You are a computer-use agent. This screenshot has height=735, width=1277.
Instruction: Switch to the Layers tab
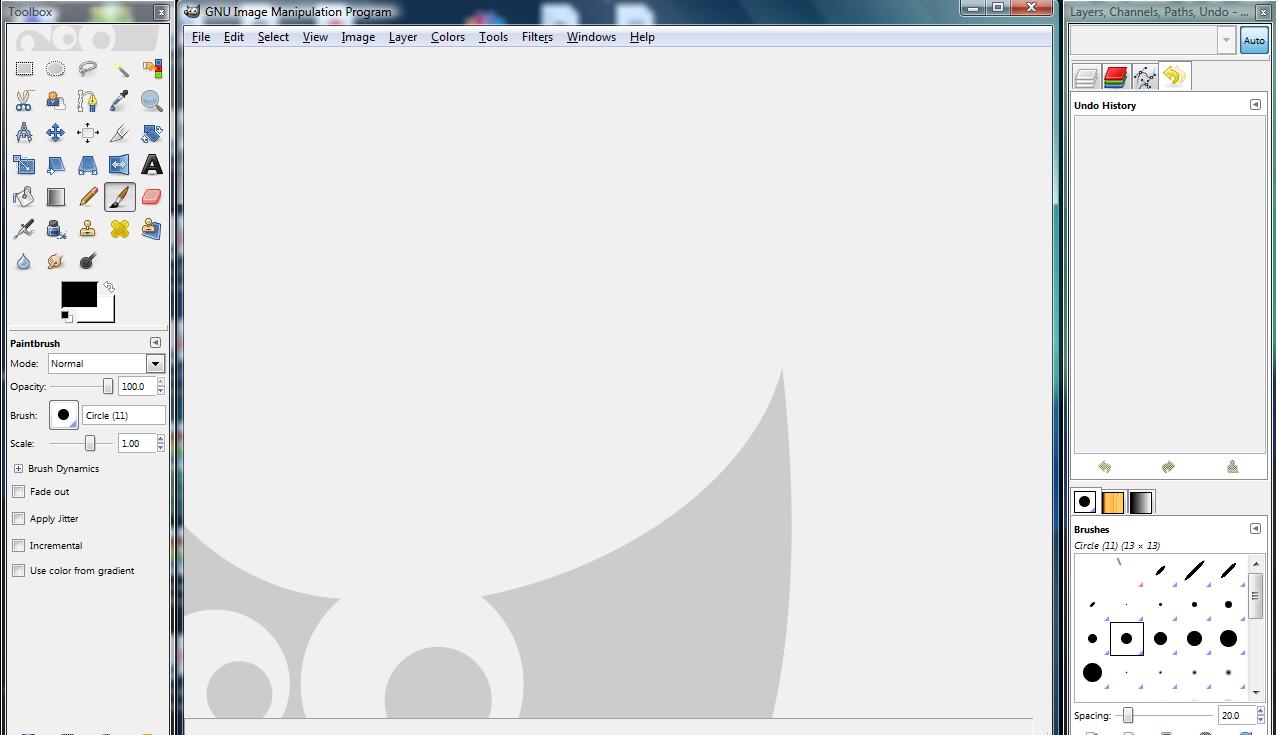[1086, 77]
